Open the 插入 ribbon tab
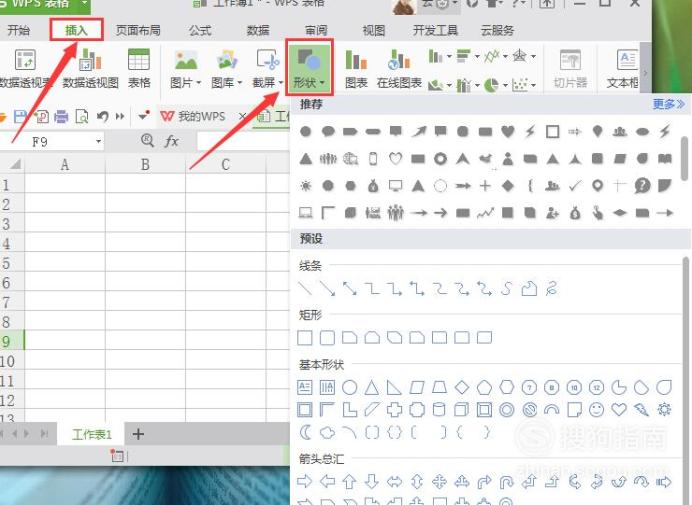This screenshot has width=692, height=505. click(76, 30)
